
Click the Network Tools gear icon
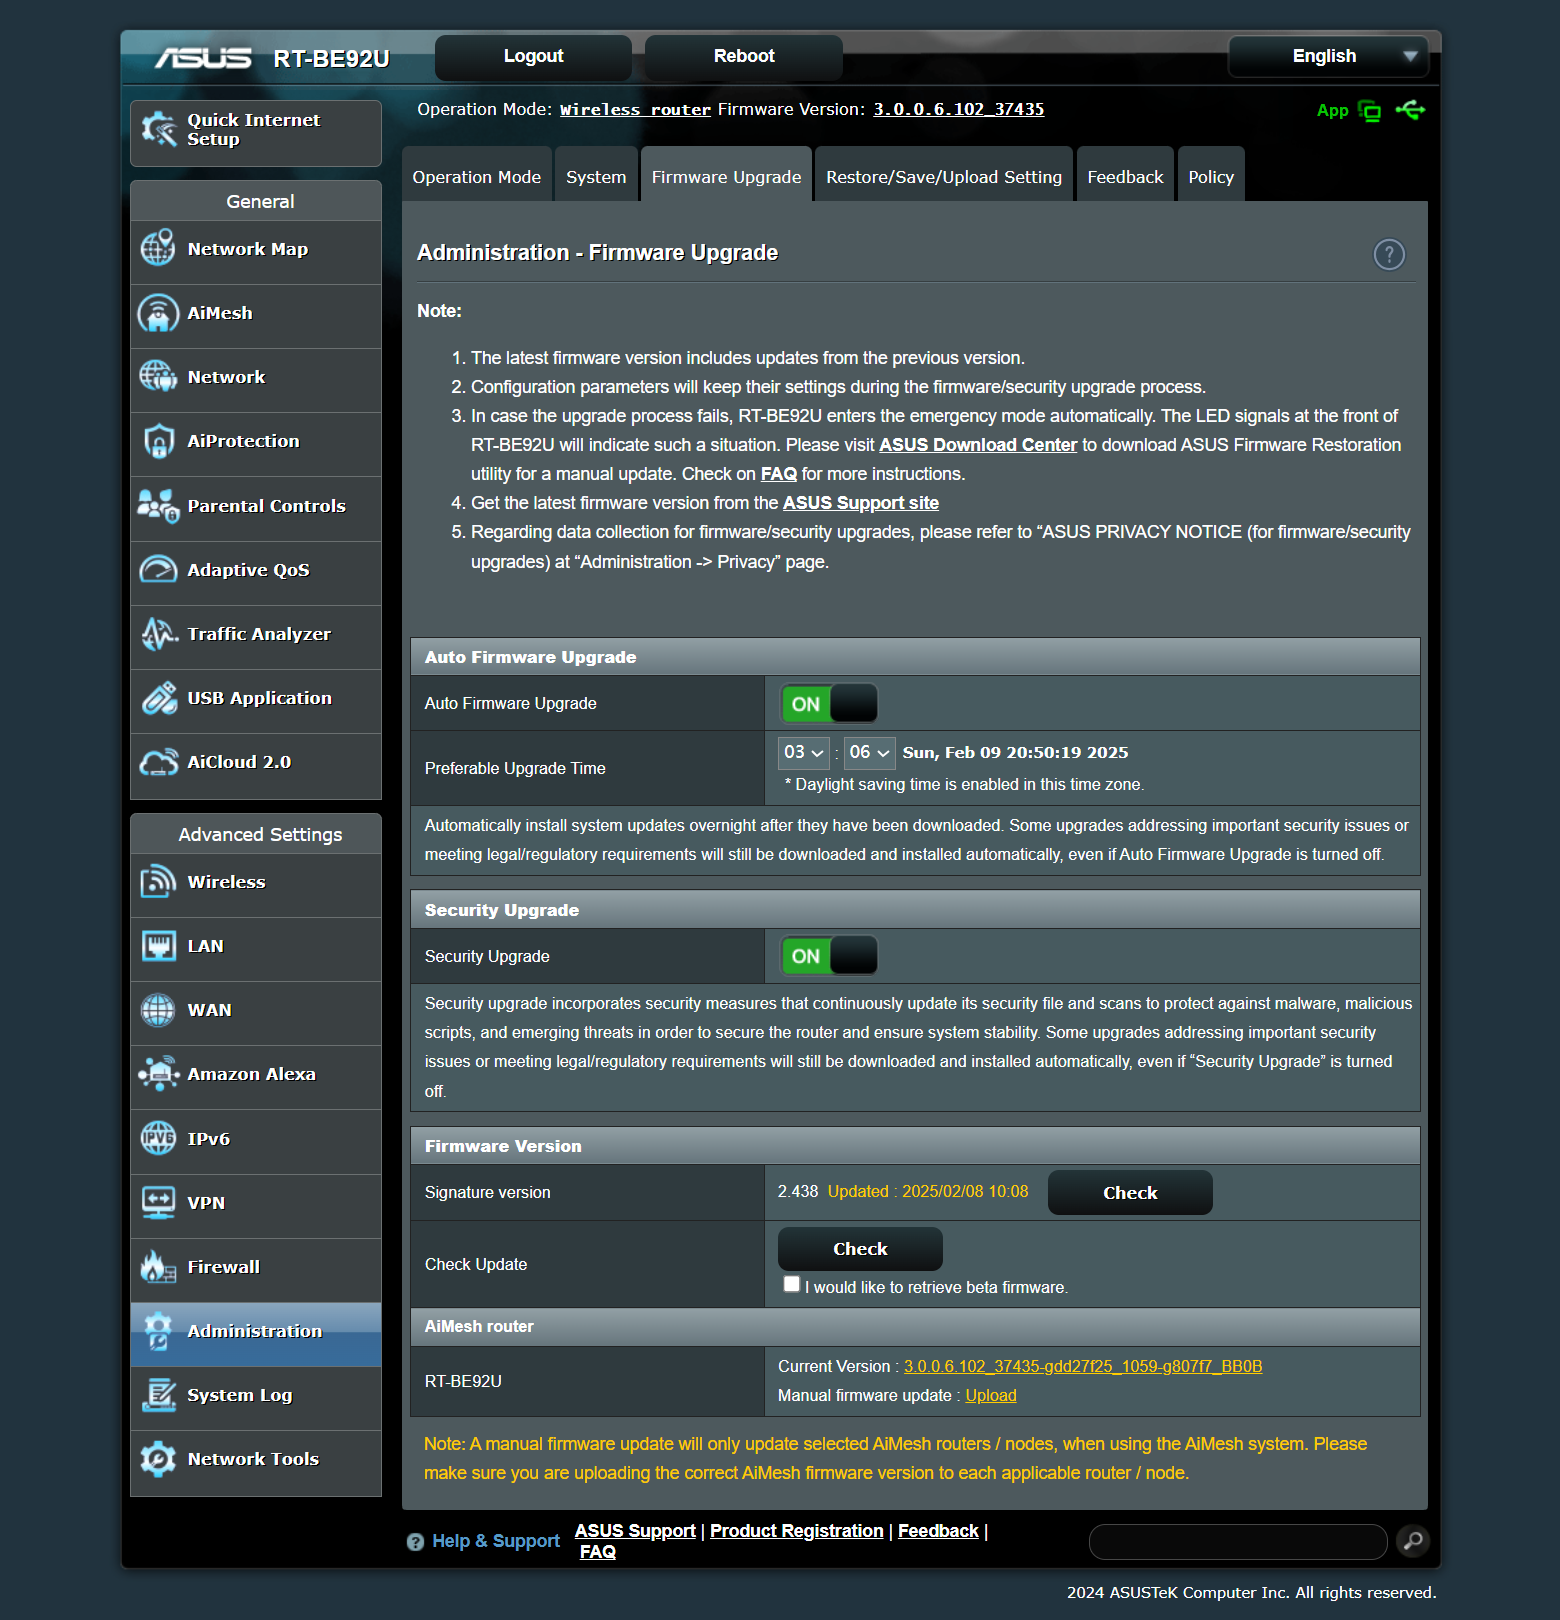tap(158, 1459)
